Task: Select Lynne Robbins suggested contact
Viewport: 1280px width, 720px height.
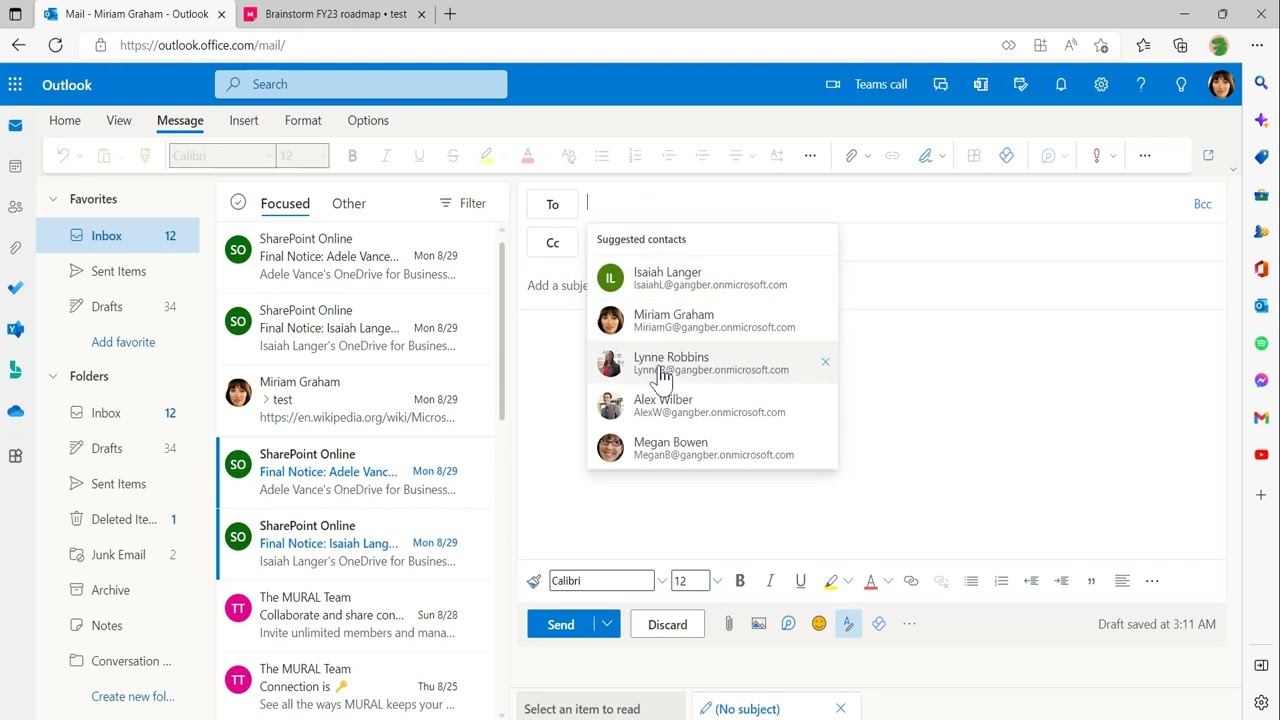Action: point(712,363)
